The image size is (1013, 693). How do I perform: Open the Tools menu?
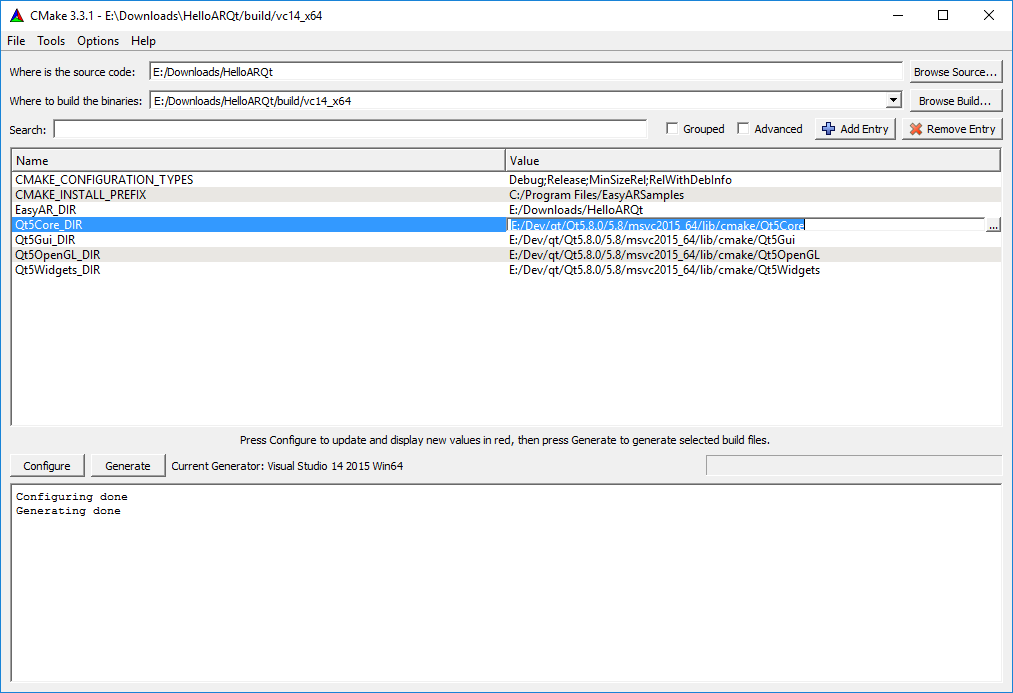pos(51,41)
